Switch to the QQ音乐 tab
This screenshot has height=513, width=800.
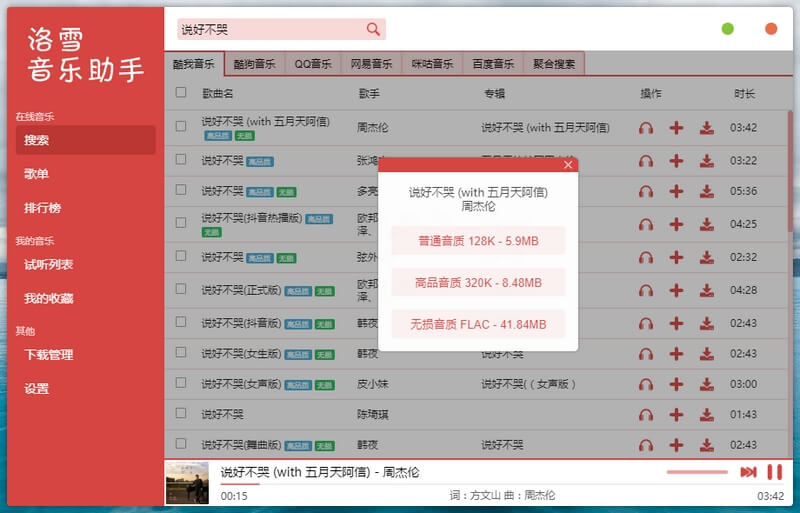(313, 64)
